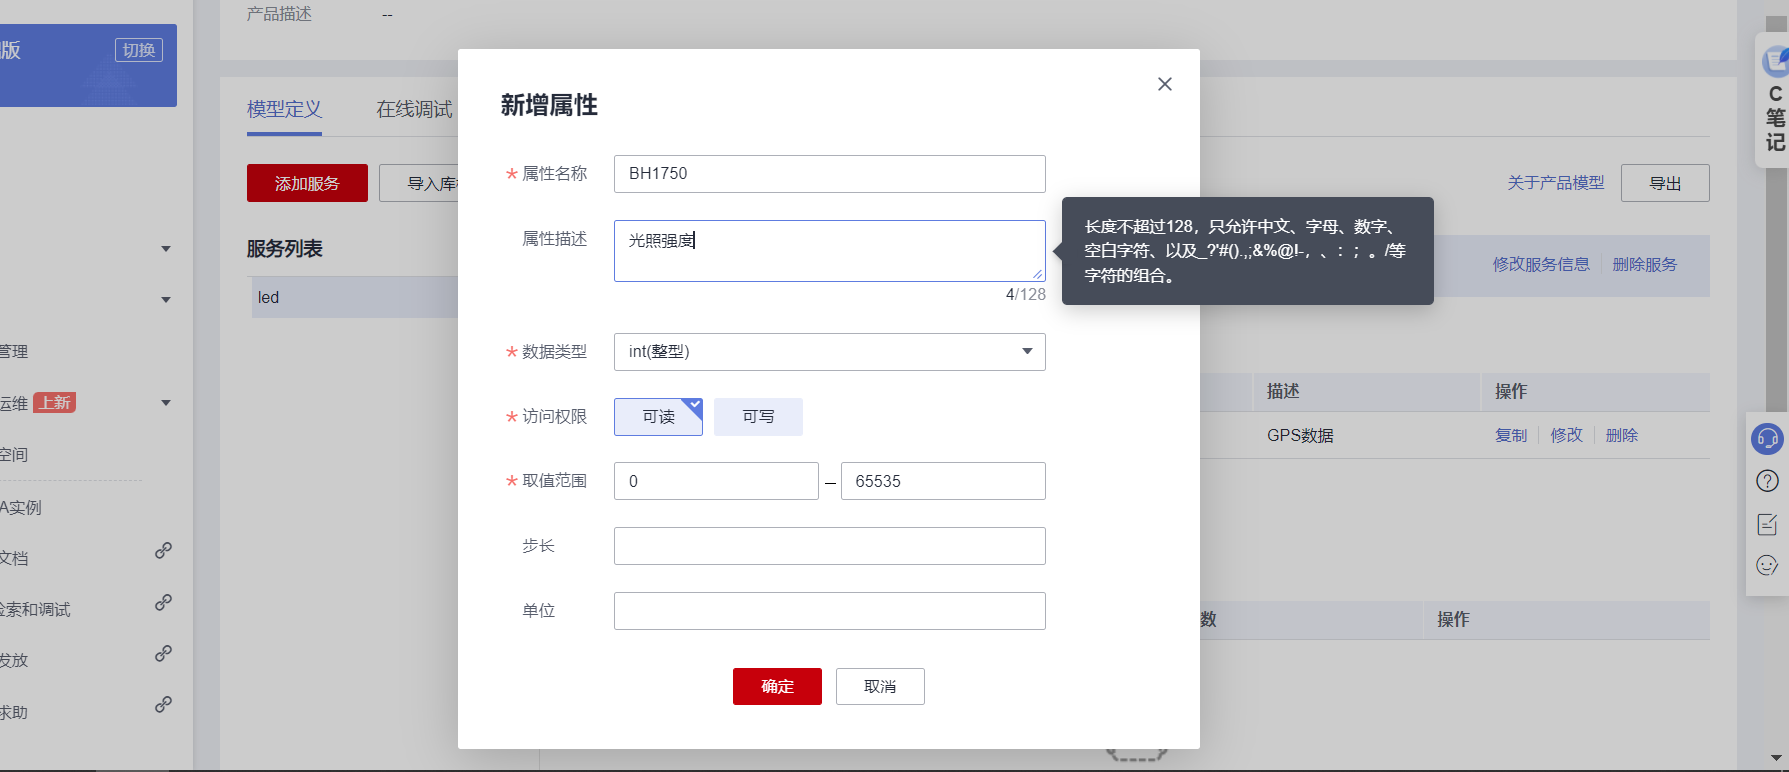Focus the minimum 取值范围 field showing 0
The height and width of the screenshot is (772, 1789).
pyautogui.click(x=716, y=481)
